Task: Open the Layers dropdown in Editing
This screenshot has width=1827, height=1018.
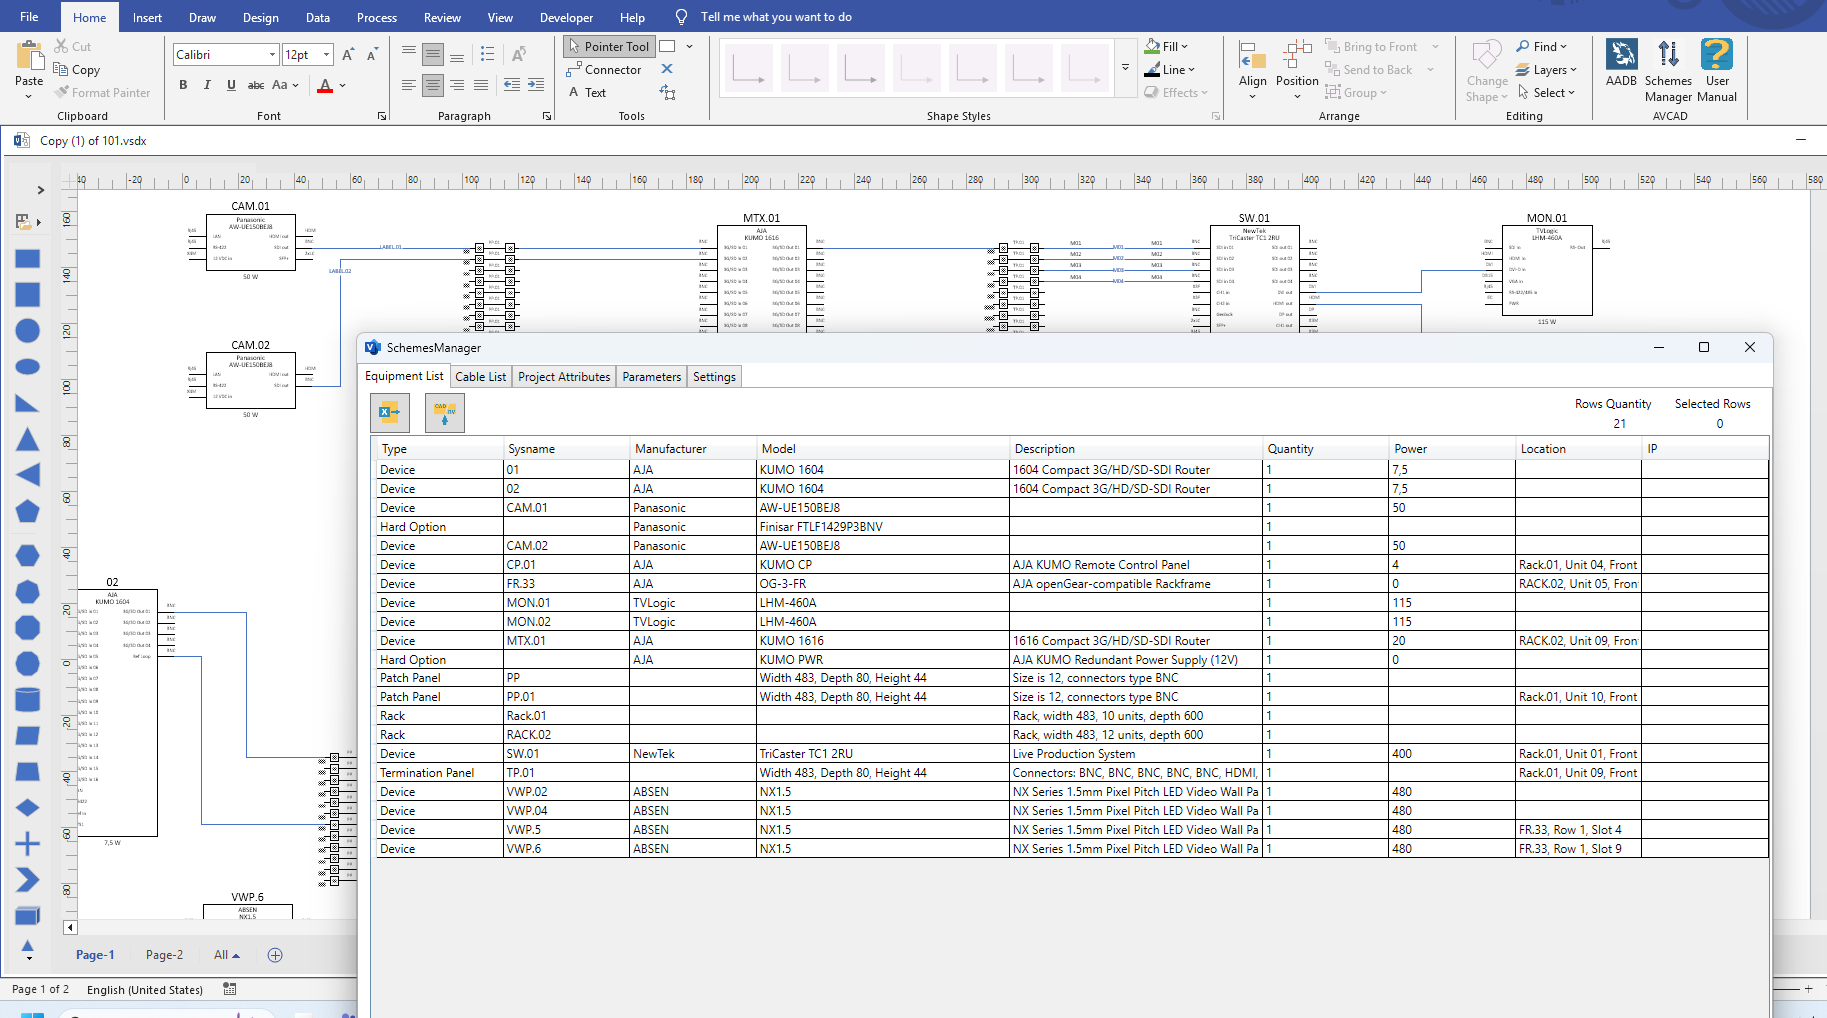Action: tap(1546, 70)
